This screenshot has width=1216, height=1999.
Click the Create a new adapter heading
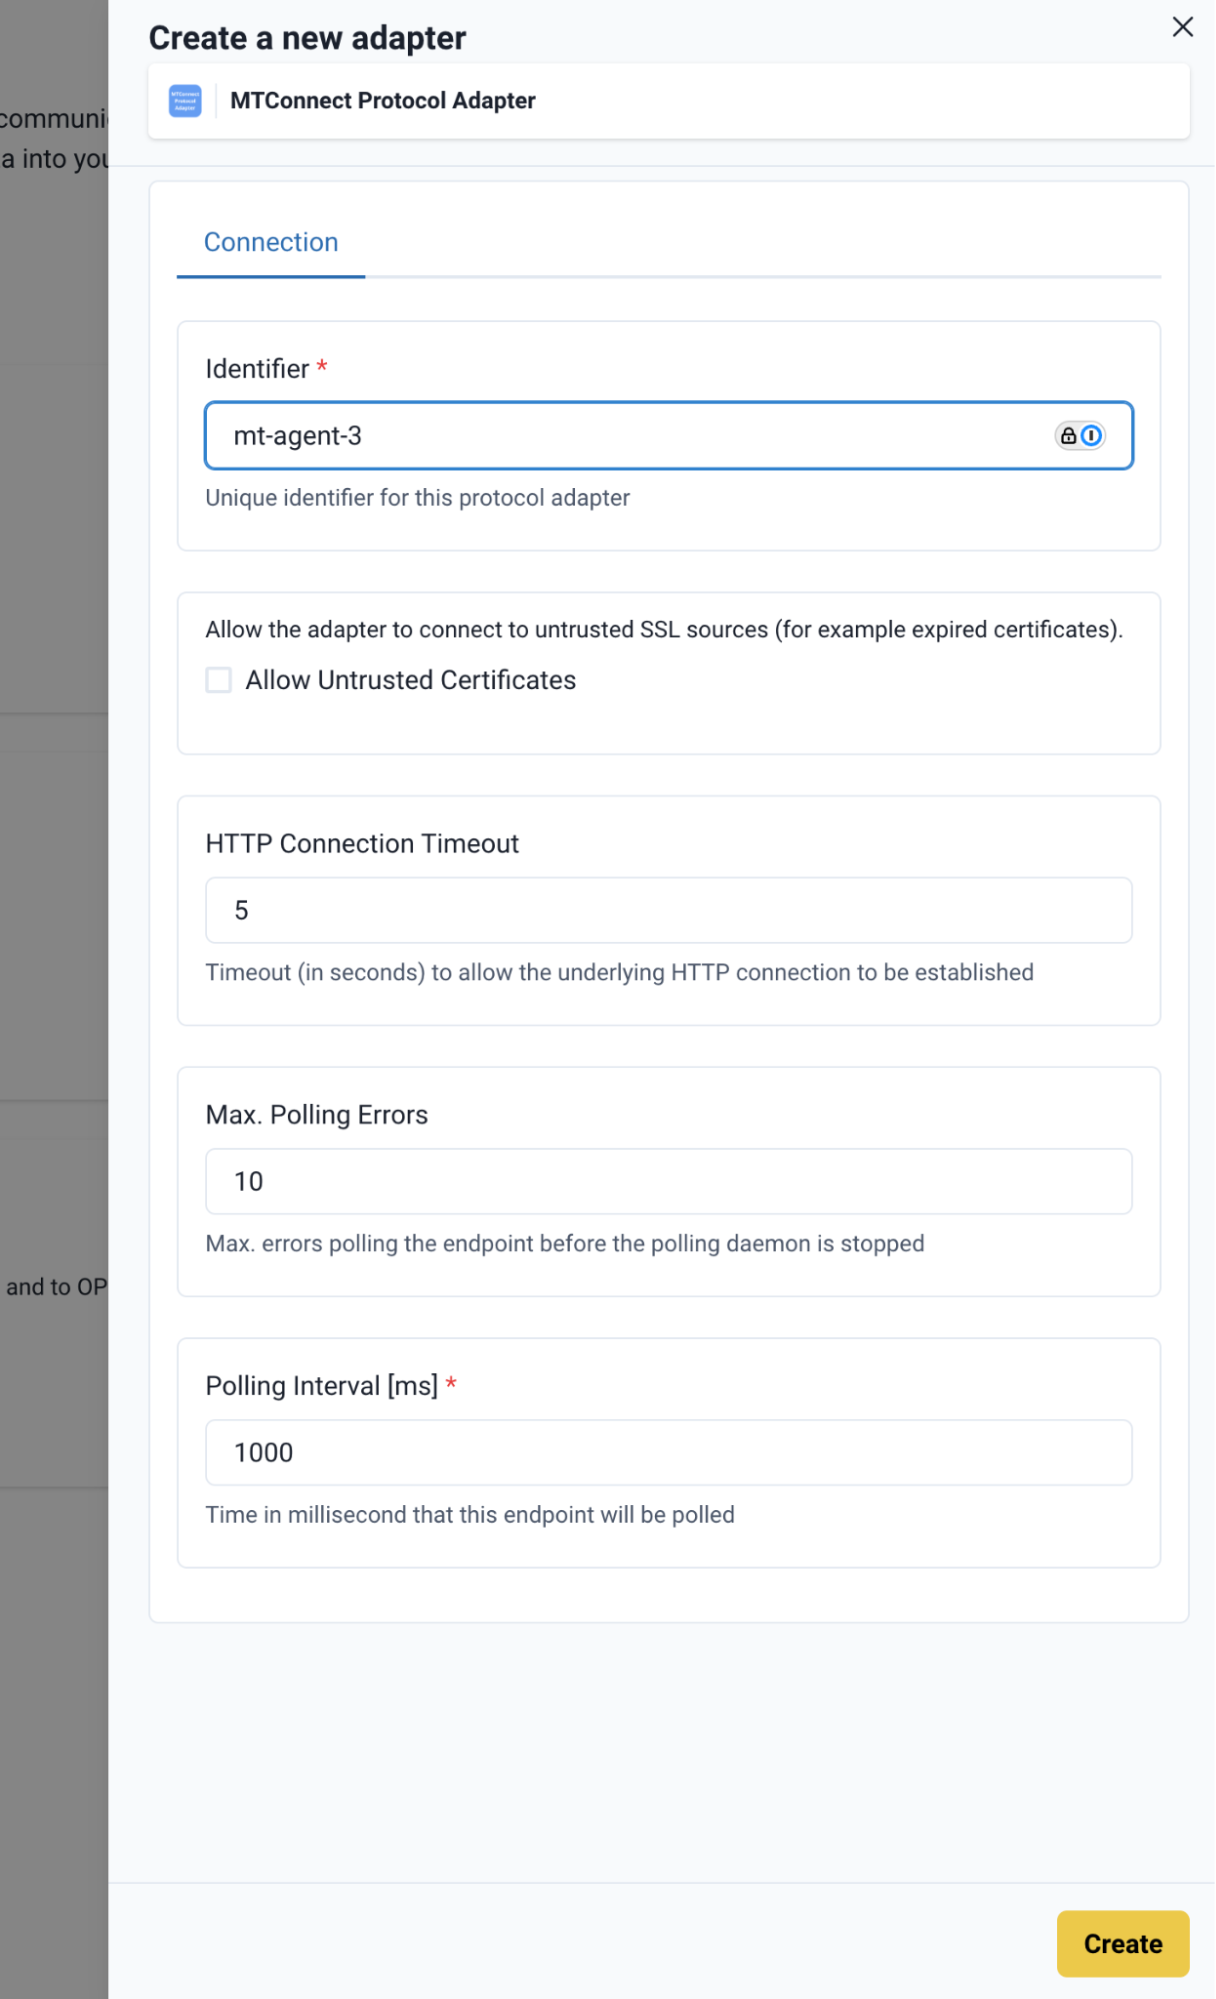[x=307, y=38]
